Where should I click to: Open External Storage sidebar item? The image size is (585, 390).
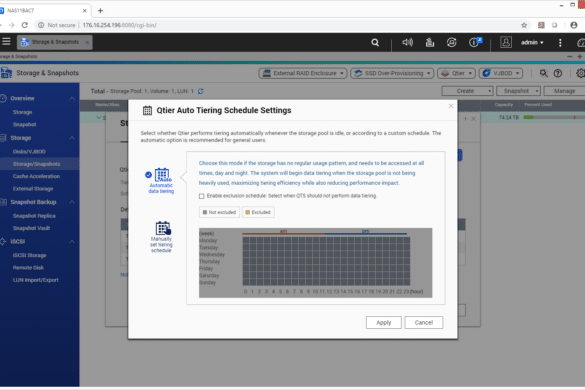coord(33,188)
